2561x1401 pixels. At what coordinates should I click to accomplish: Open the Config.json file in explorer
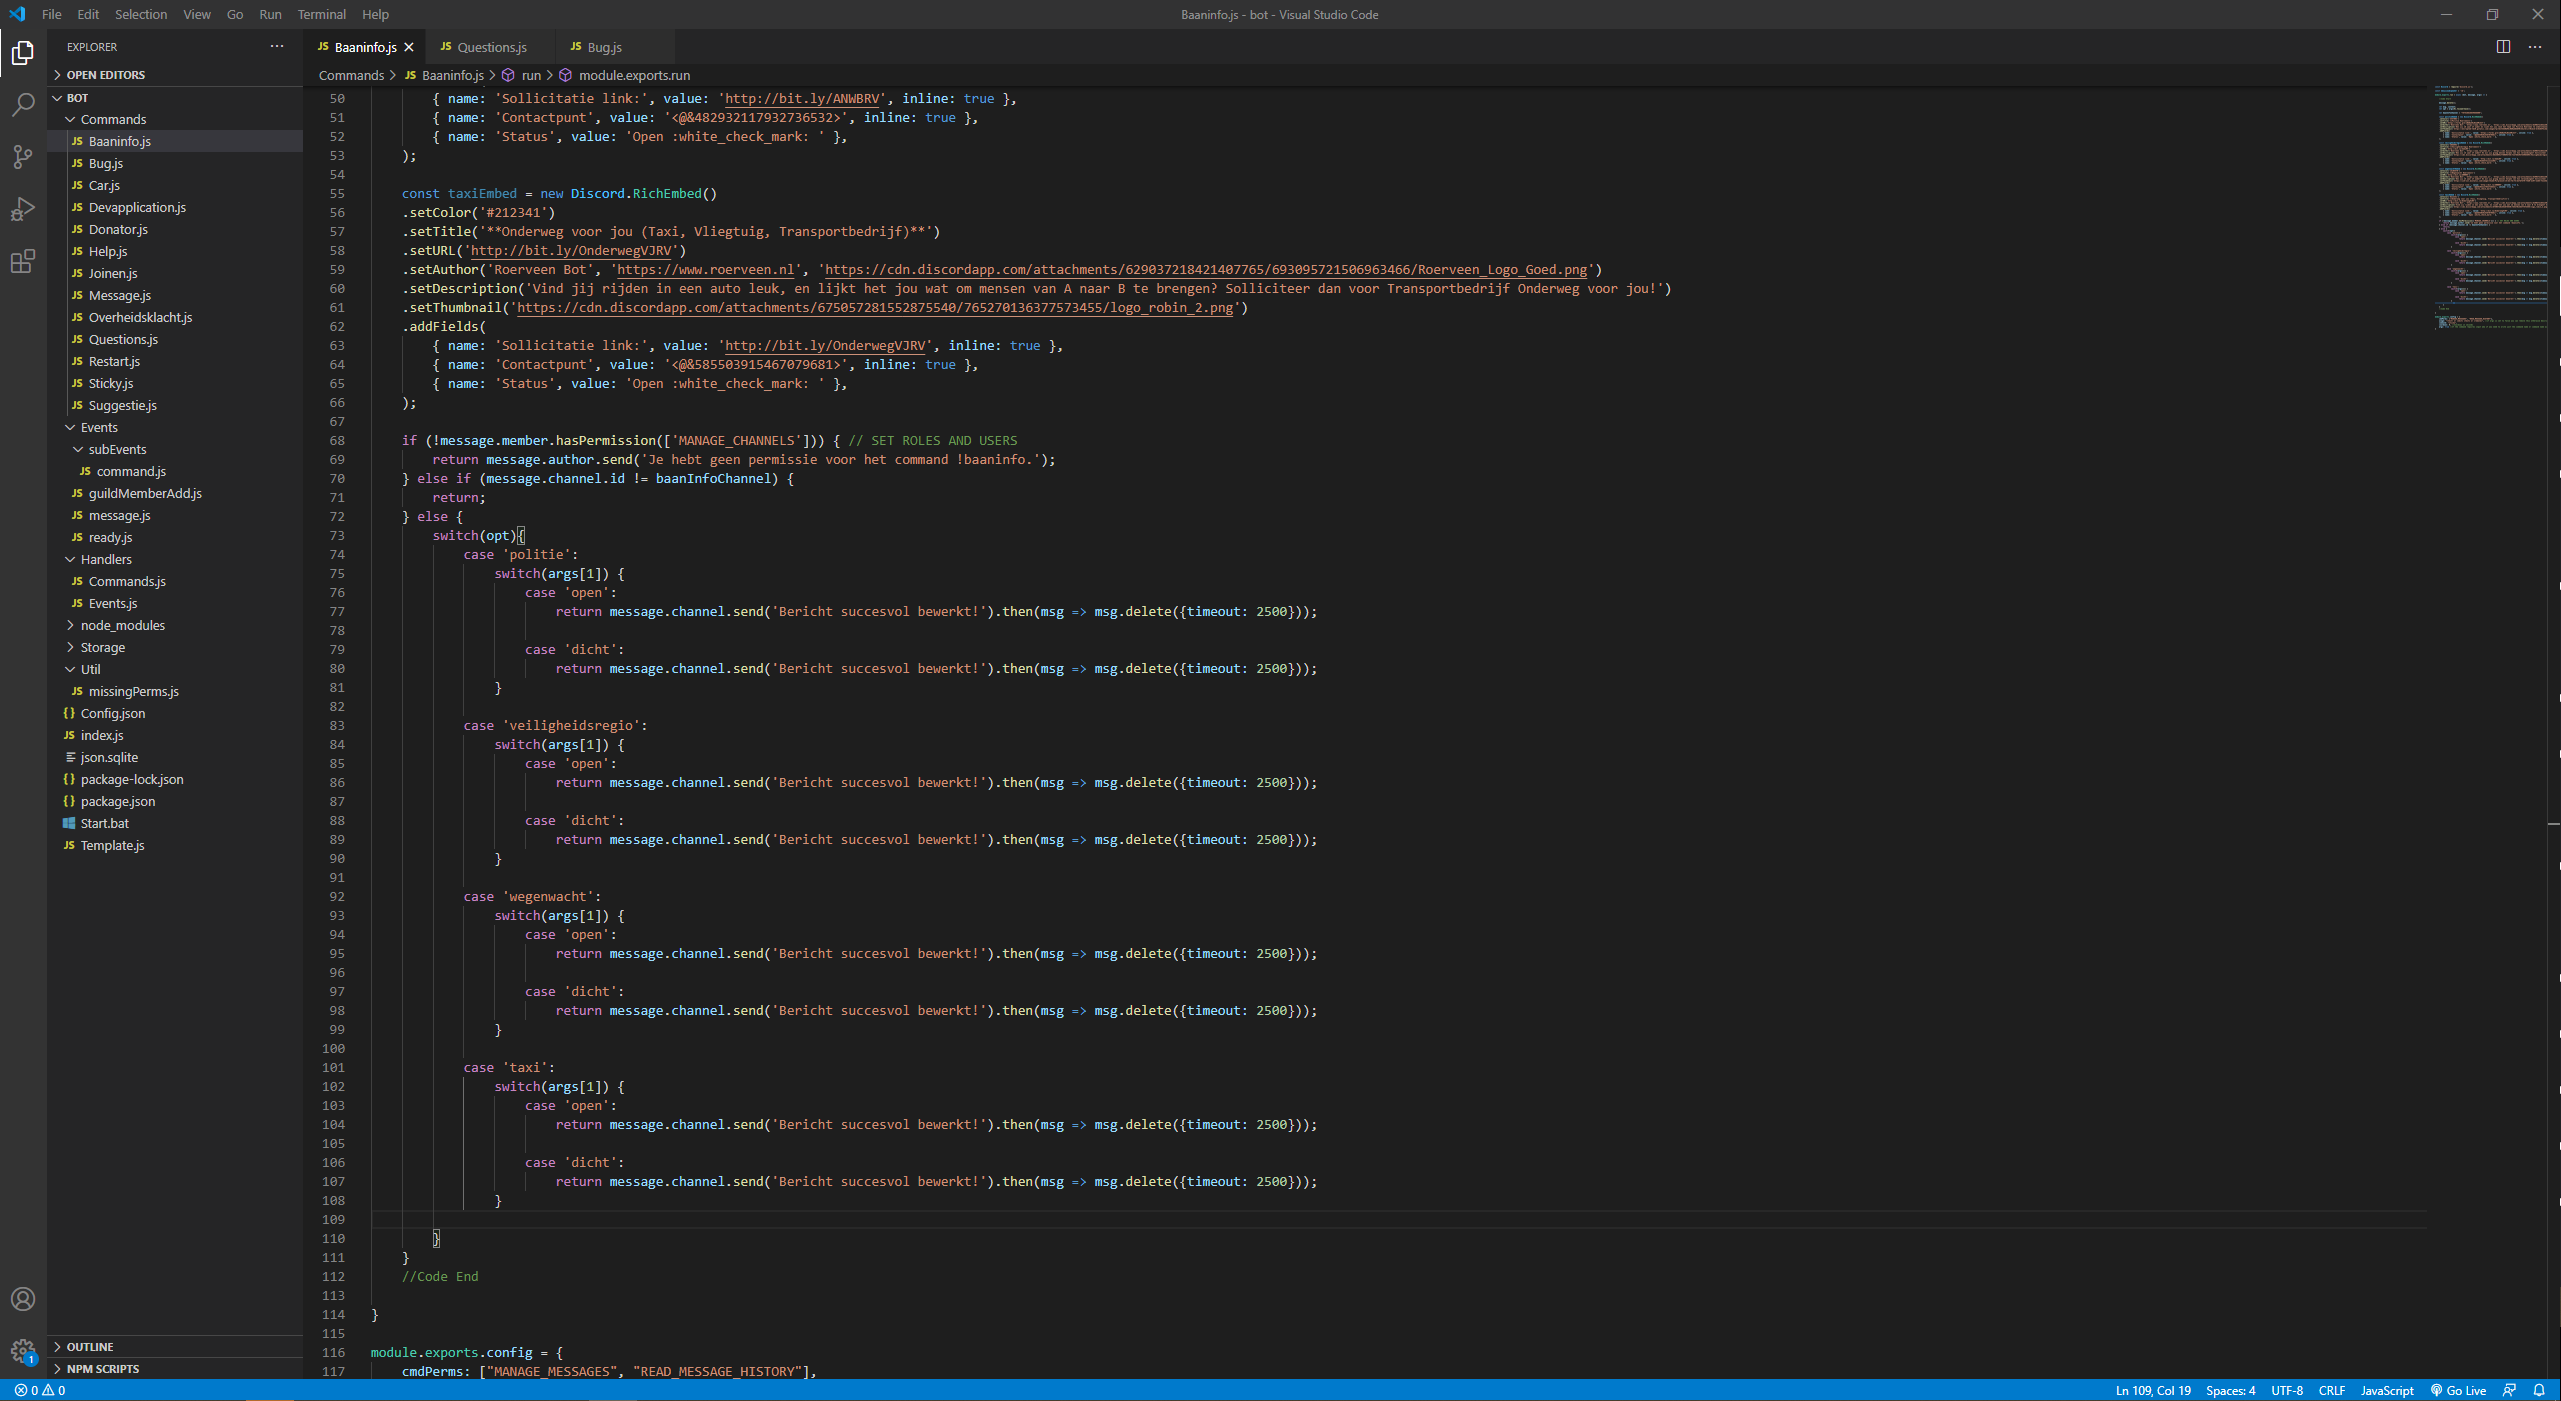tap(112, 713)
